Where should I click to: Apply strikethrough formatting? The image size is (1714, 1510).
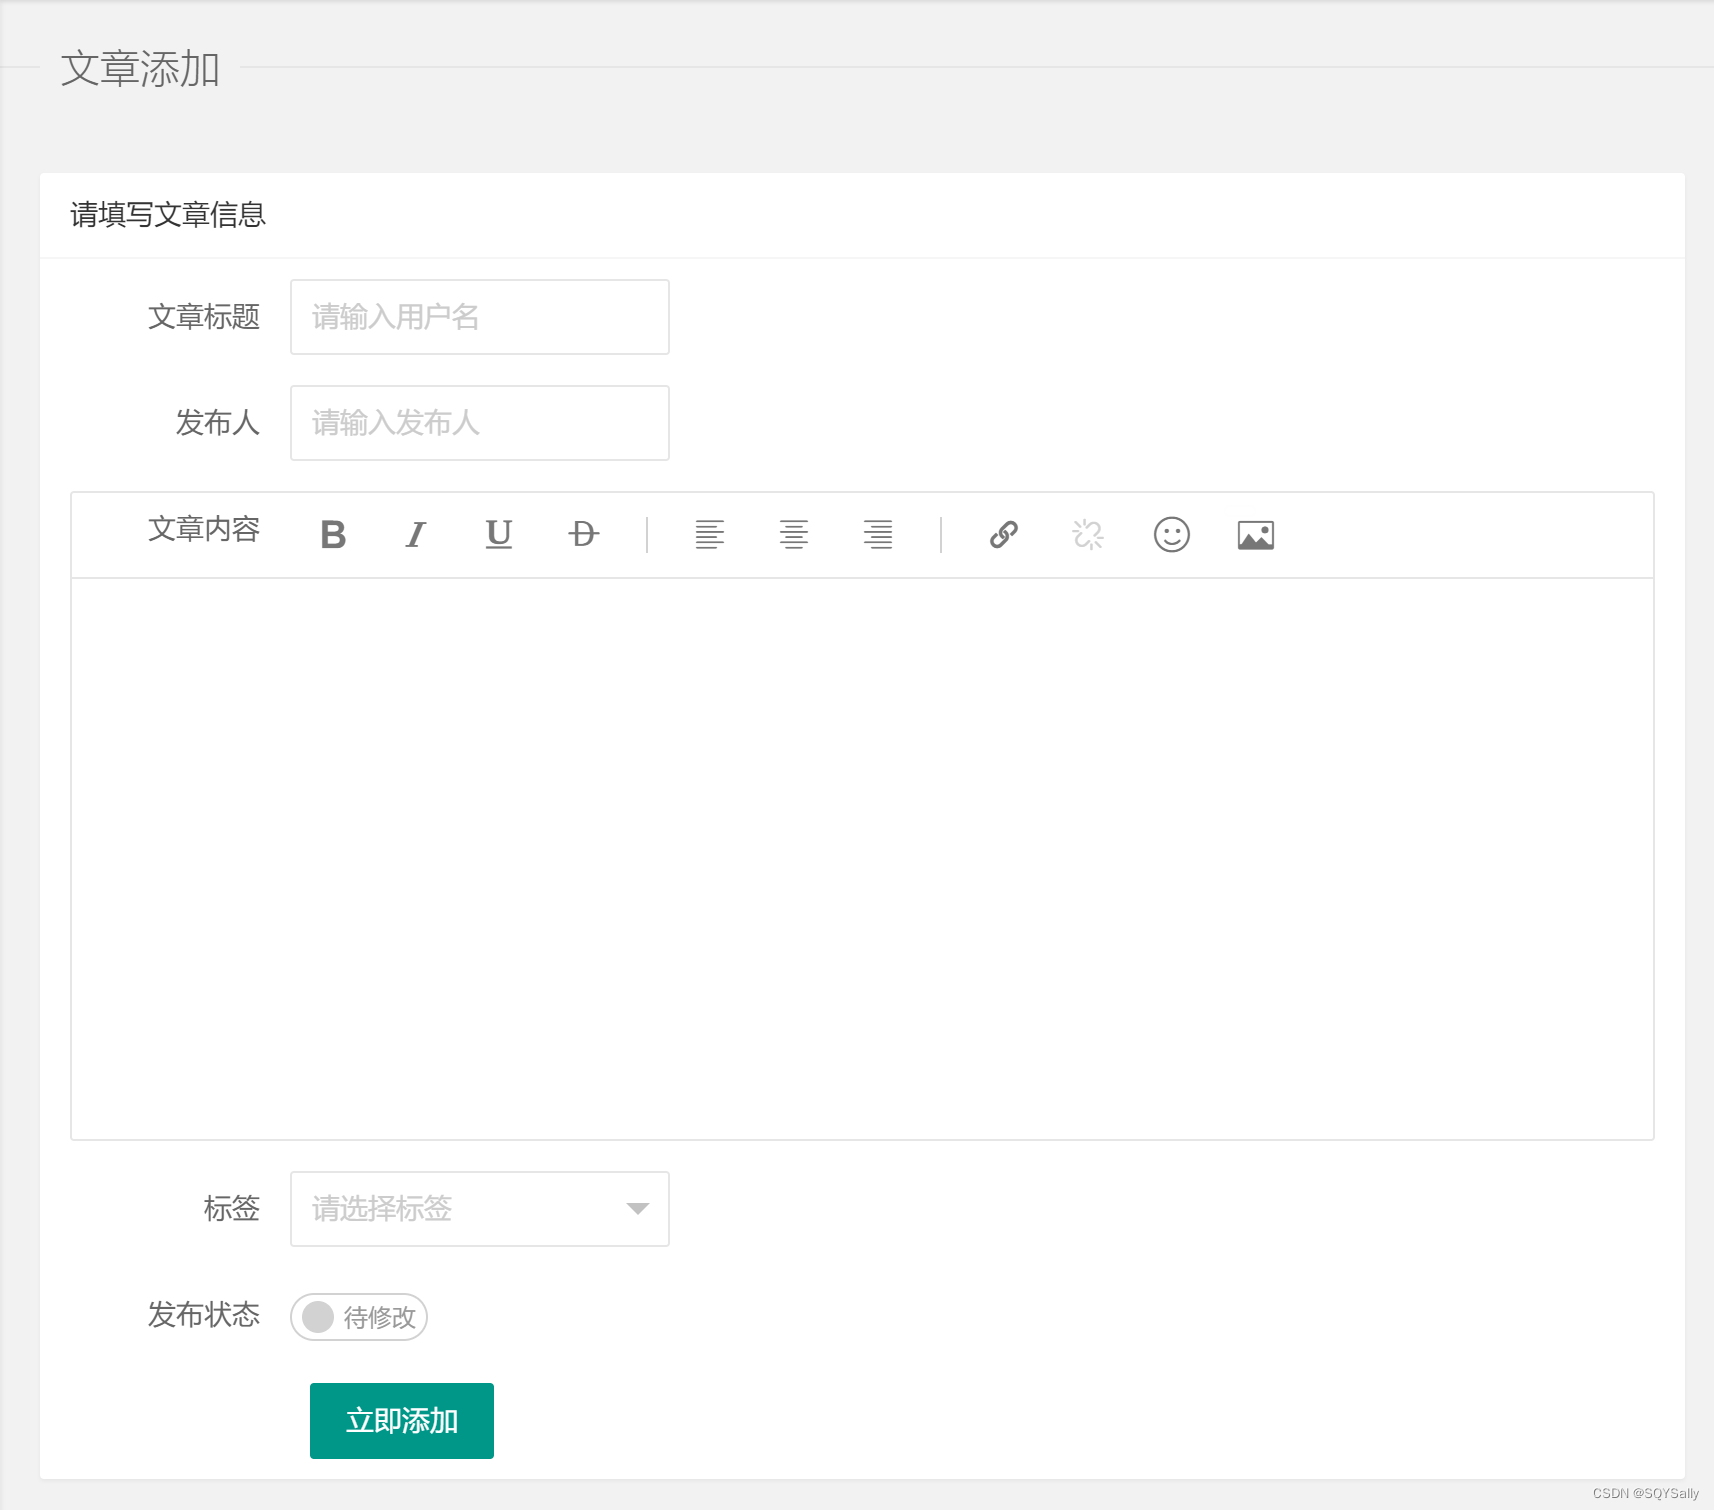point(583,535)
